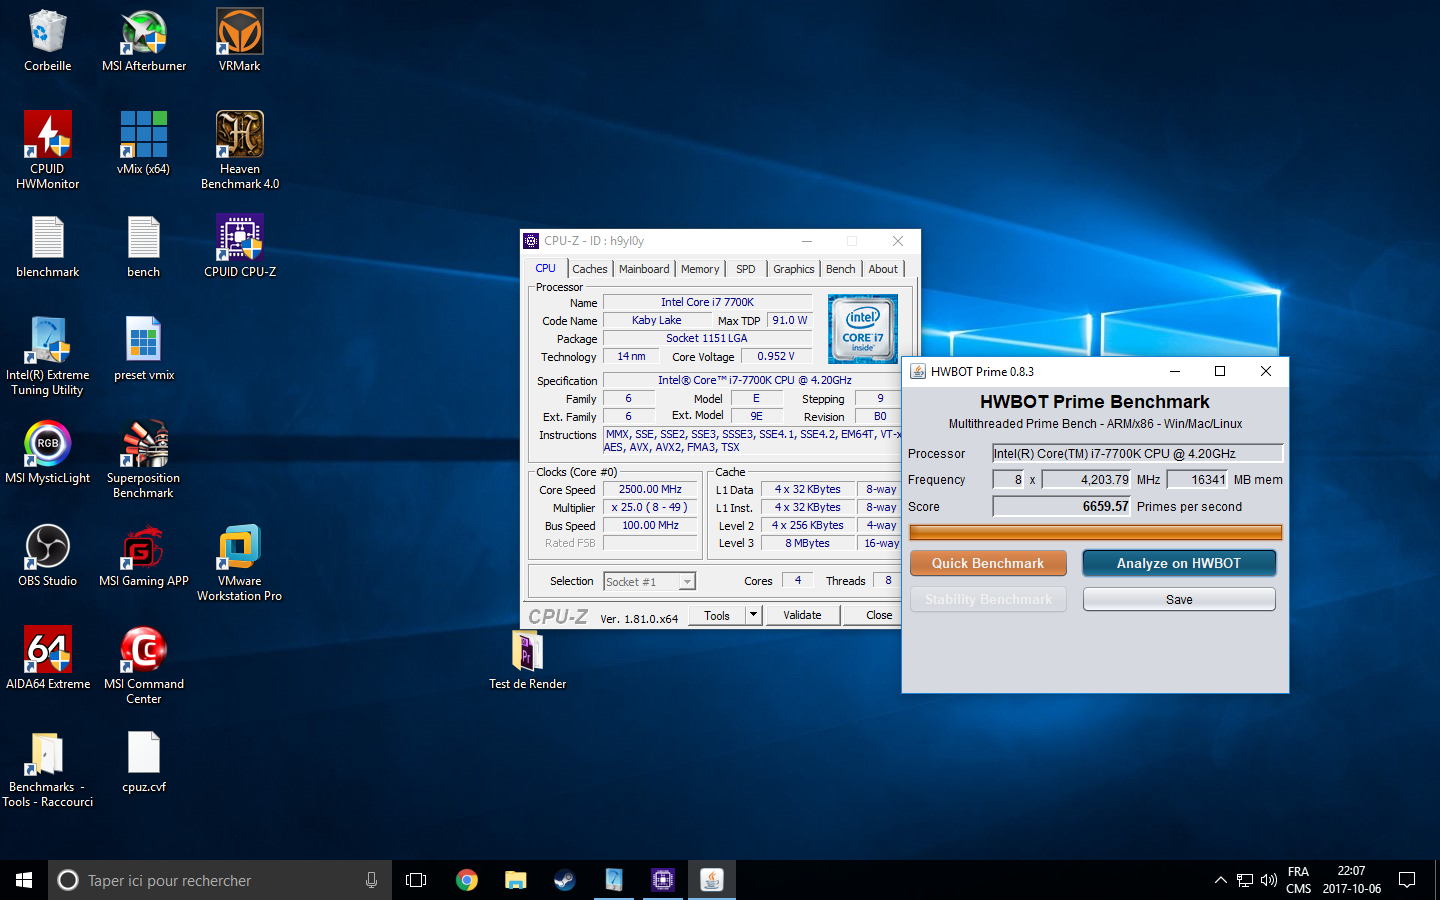Launch Superposition Benchmark shortcut
The width and height of the screenshot is (1440, 900).
coord(143,460)
